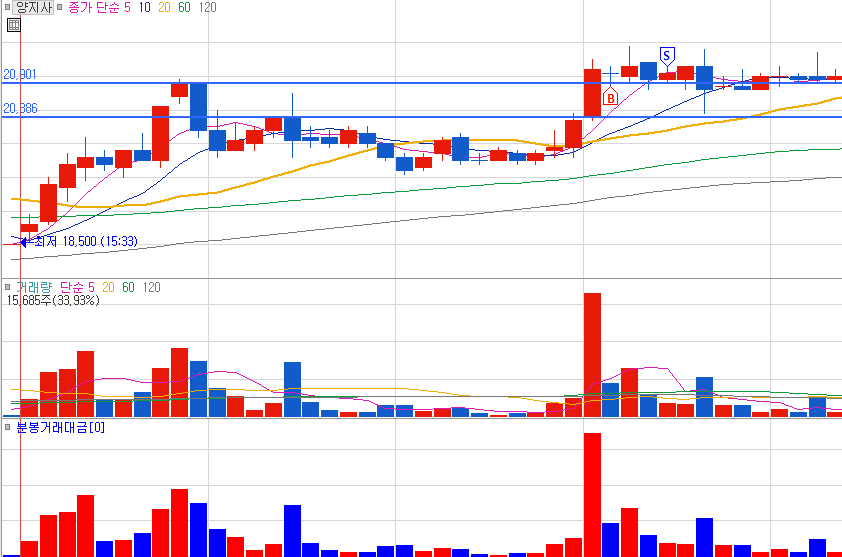Click the blue arrow at 최저 18,500
Screen dimensions: 842x557
[x=23, y=242]
